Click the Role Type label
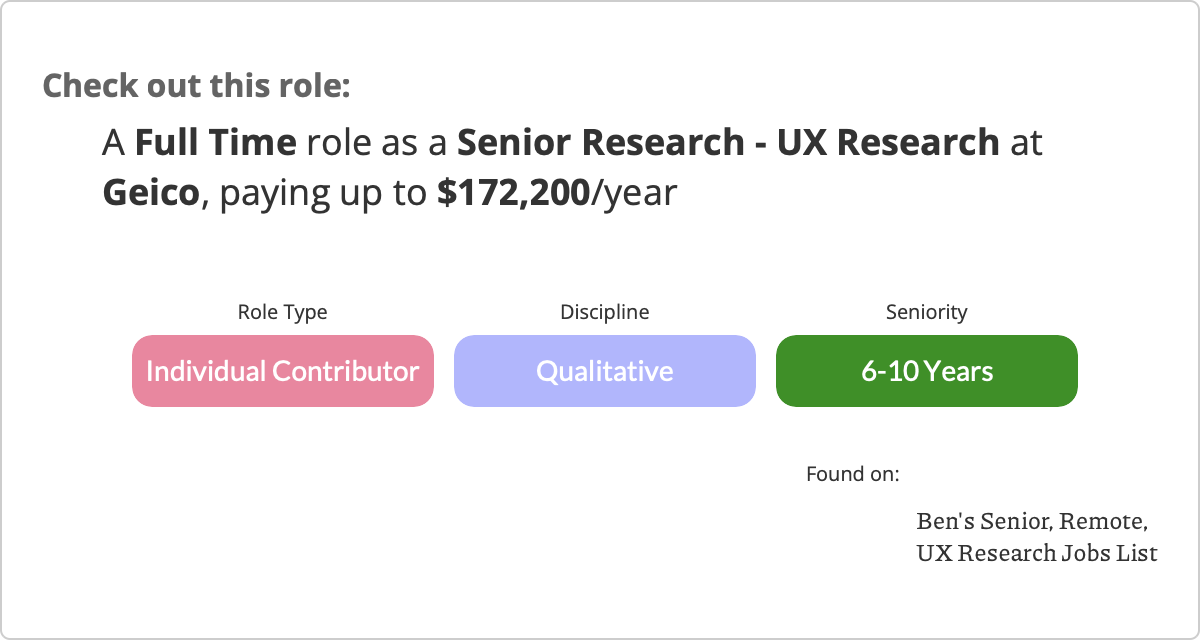Screen dimensions: 1200x640 tap(282, 312)
